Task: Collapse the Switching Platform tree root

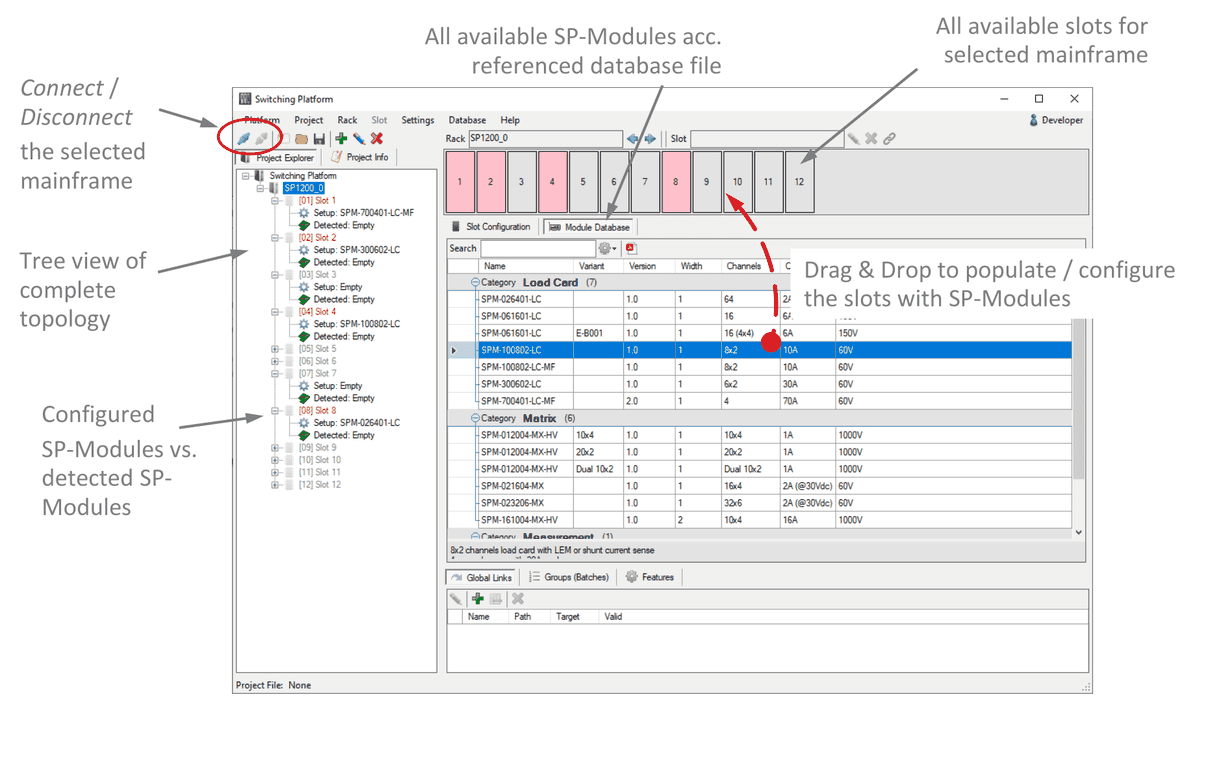Action: click(x=245, y=176)
